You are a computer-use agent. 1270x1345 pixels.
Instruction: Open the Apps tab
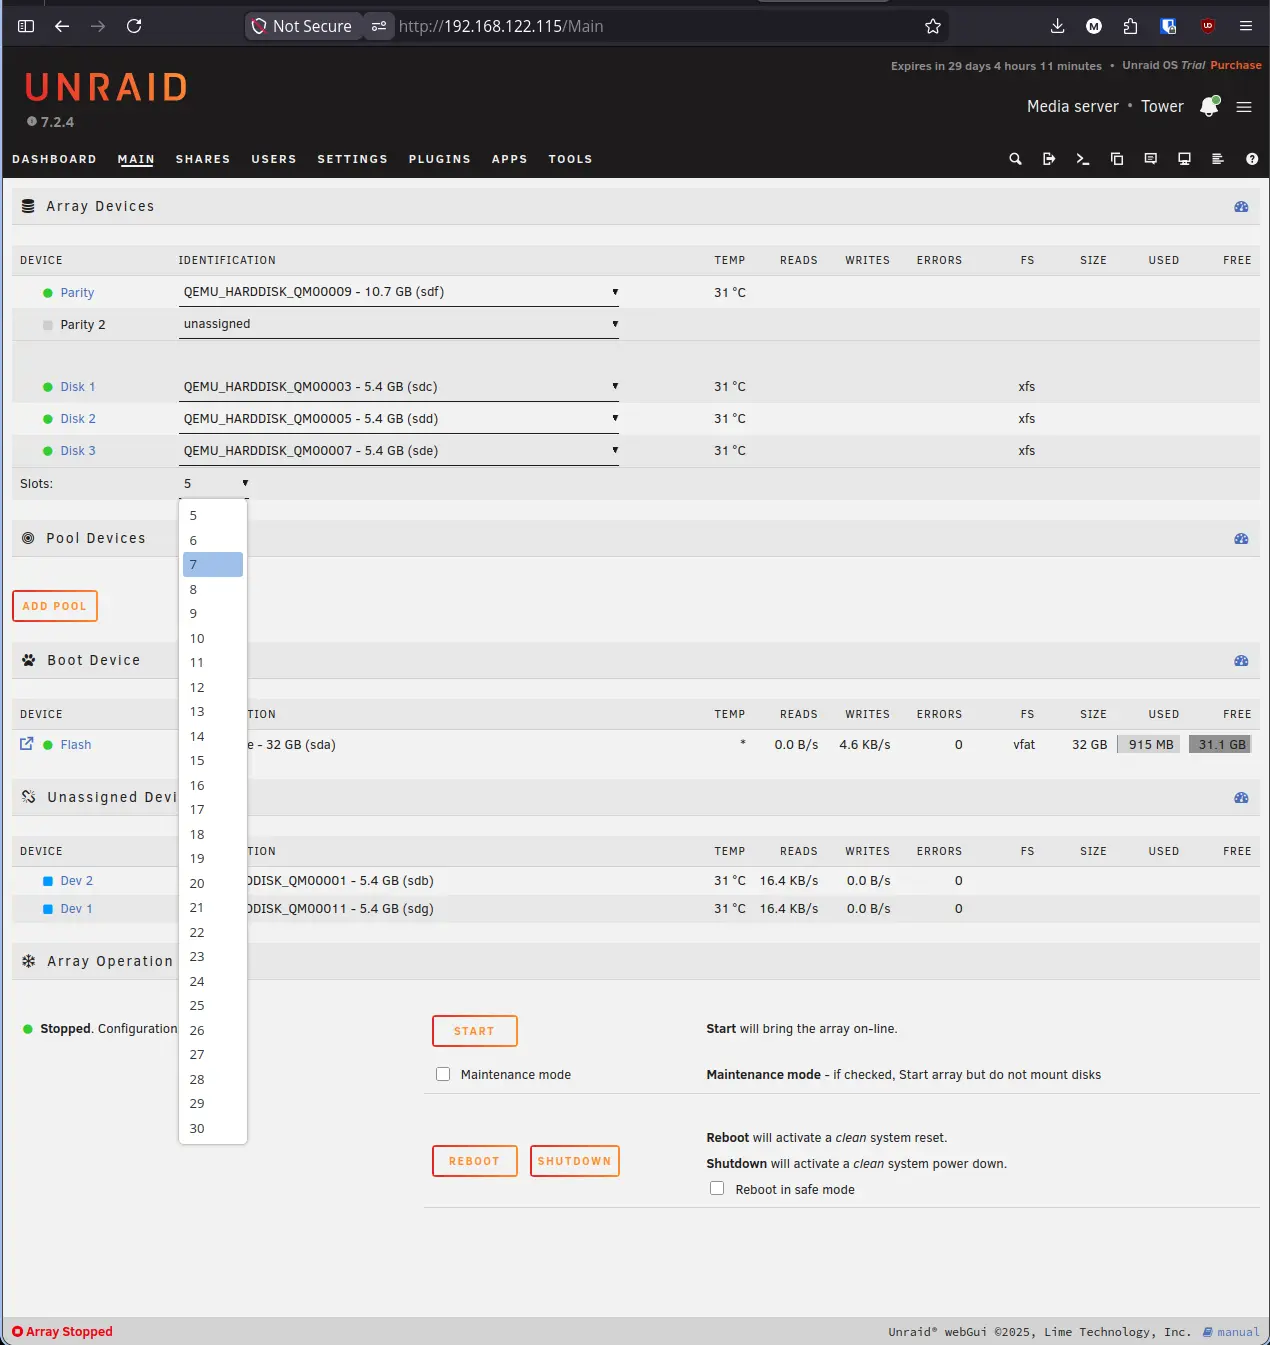pyautogui.click(x=509, y=159)
